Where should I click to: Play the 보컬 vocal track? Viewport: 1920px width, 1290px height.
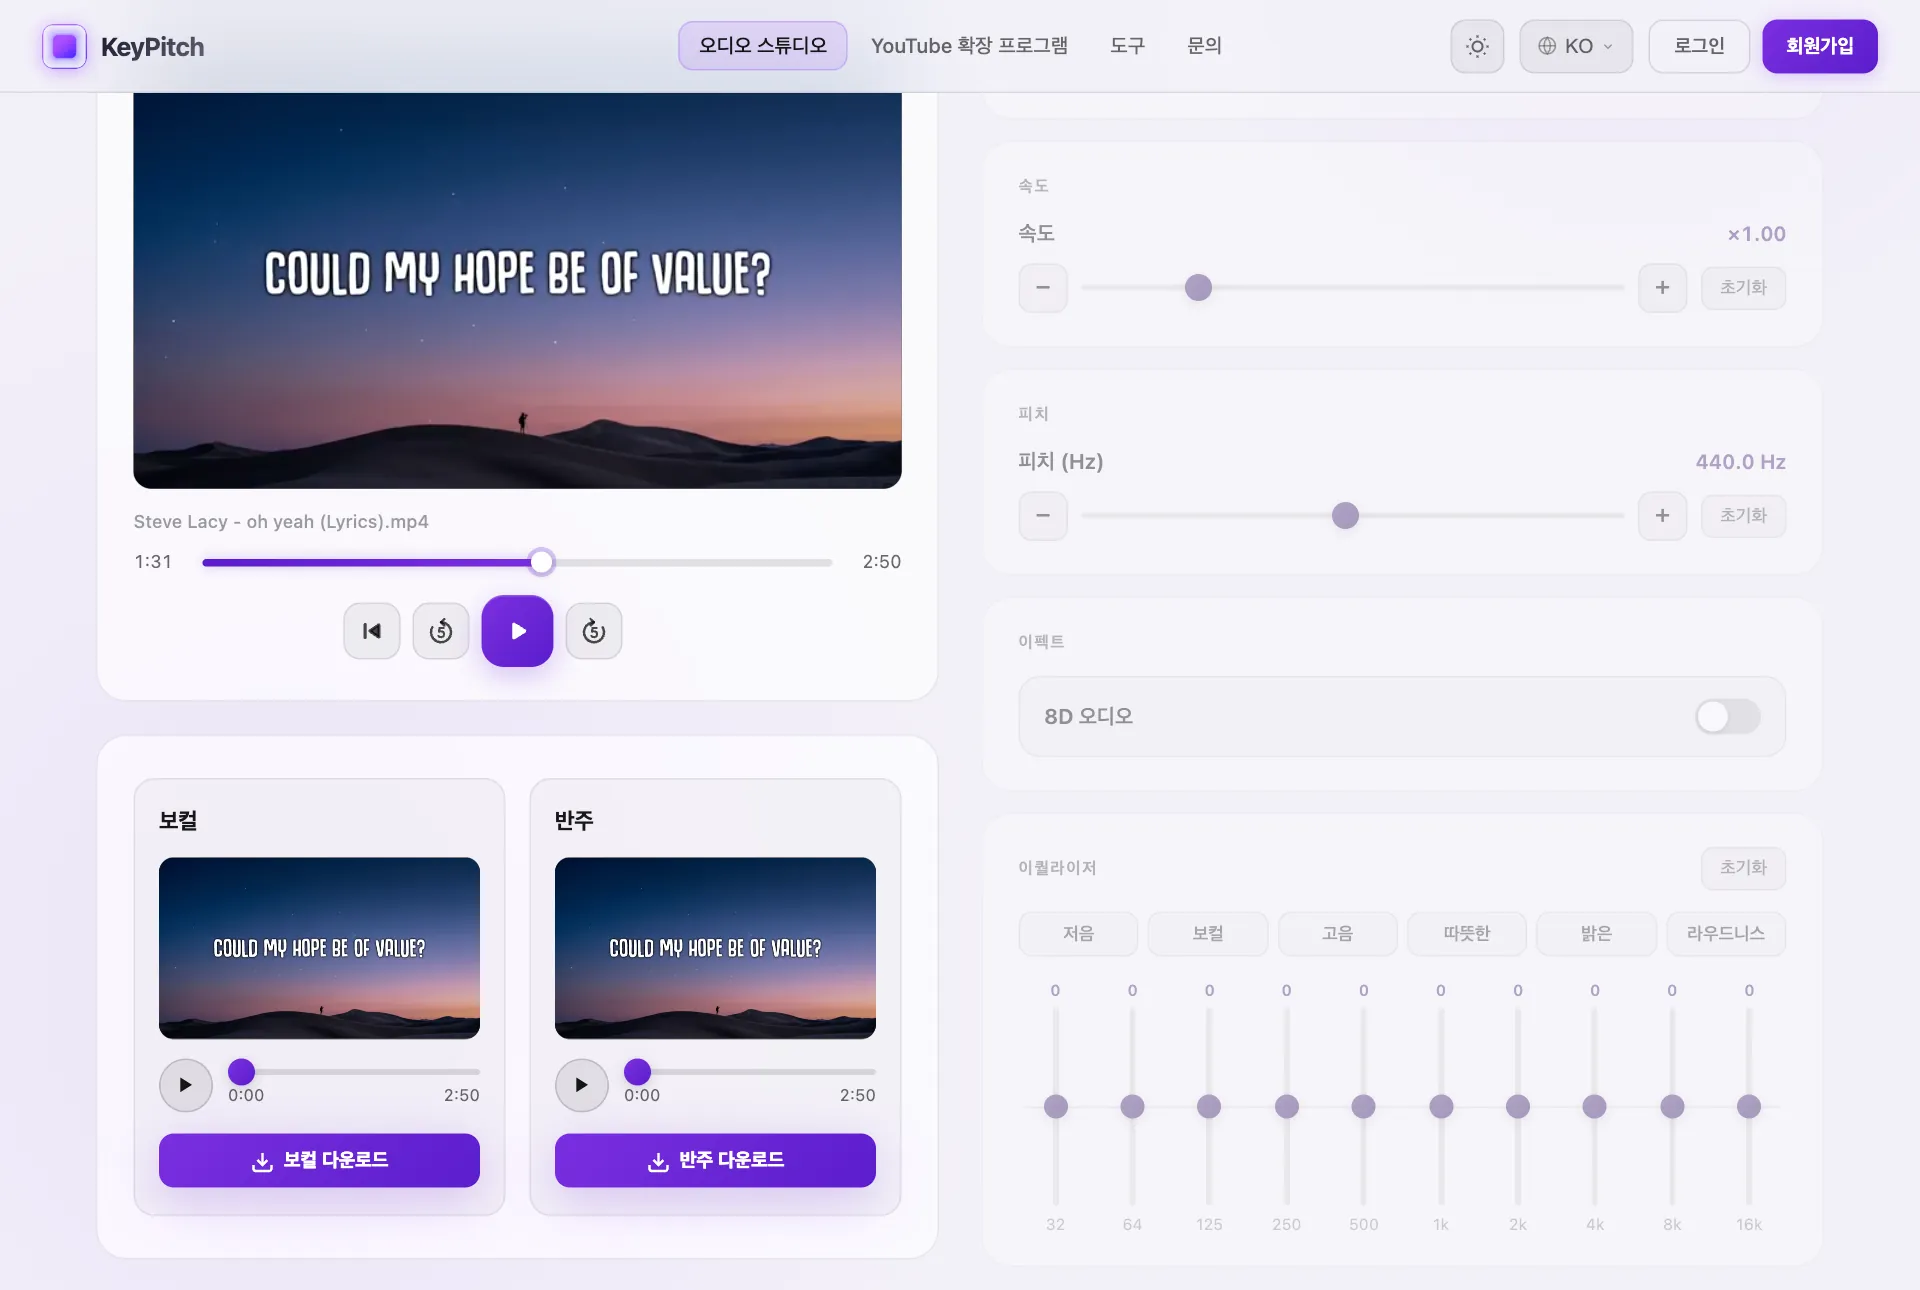186,1085
